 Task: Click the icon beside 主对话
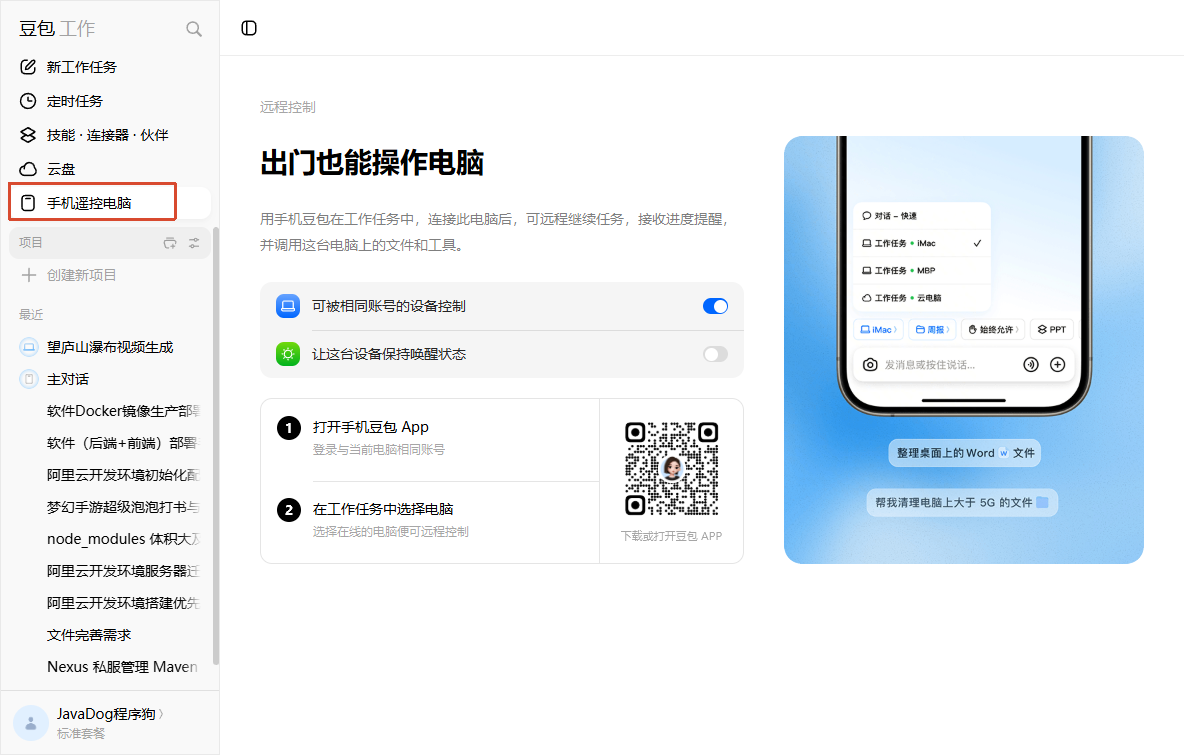point(29,379)
